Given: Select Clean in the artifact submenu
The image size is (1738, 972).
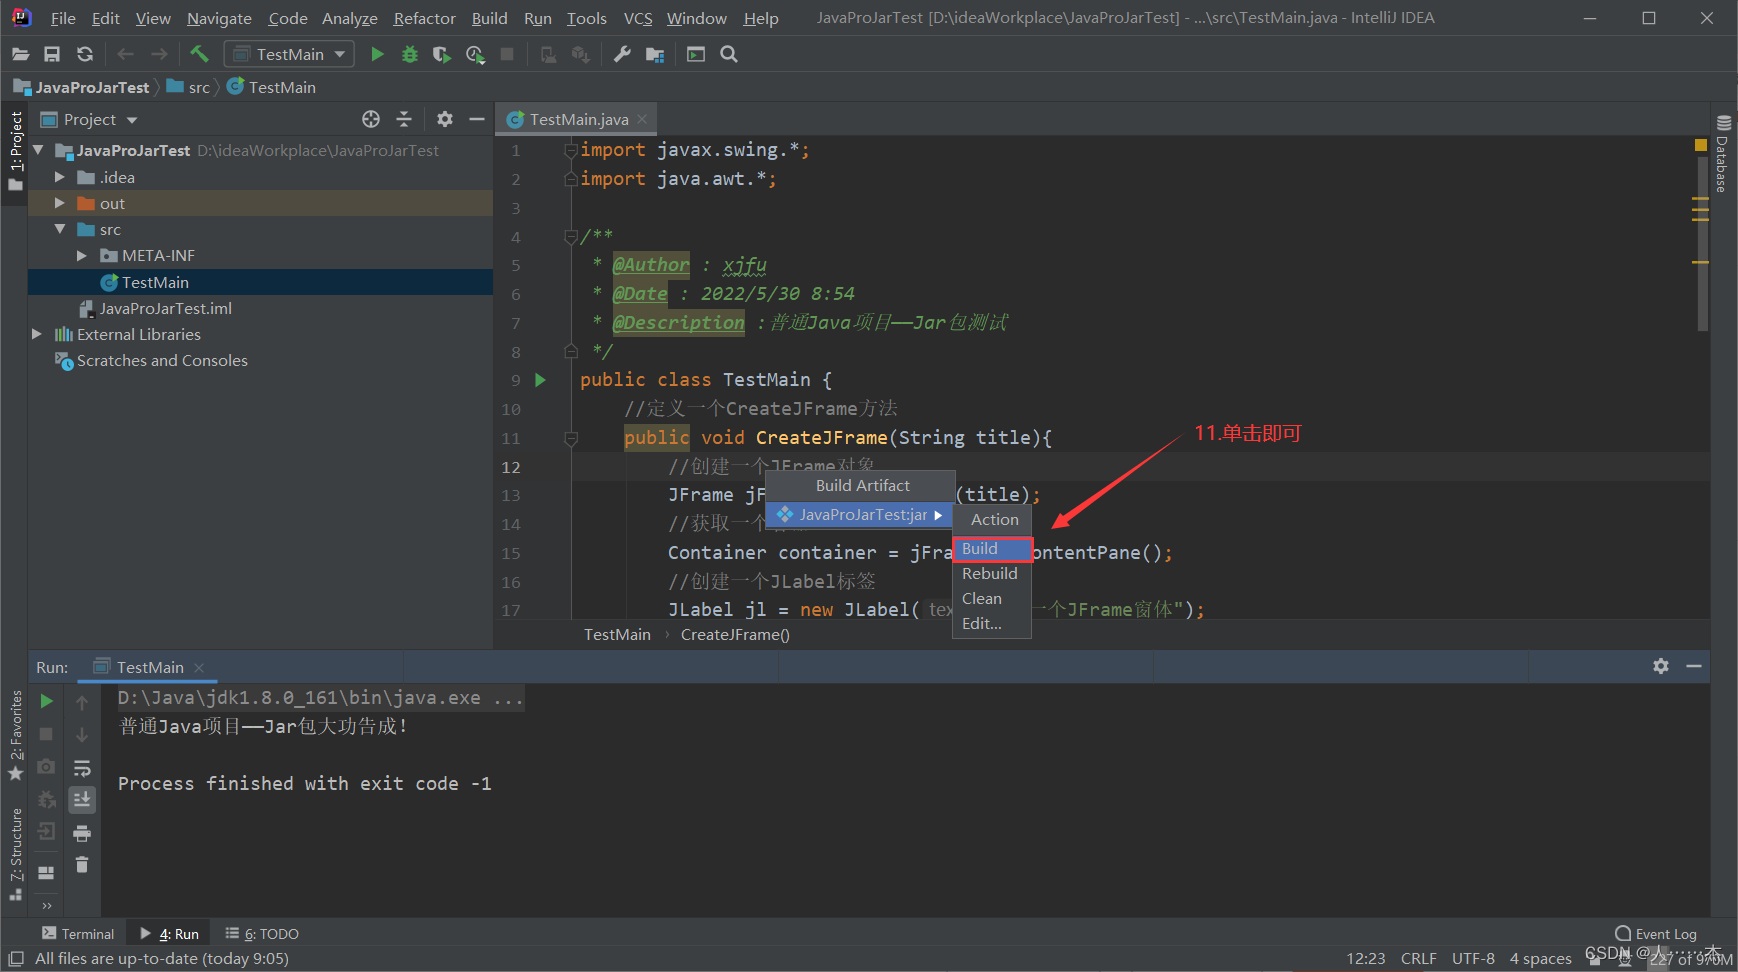Looking at the screenshot, I should (x=992, y=599).
